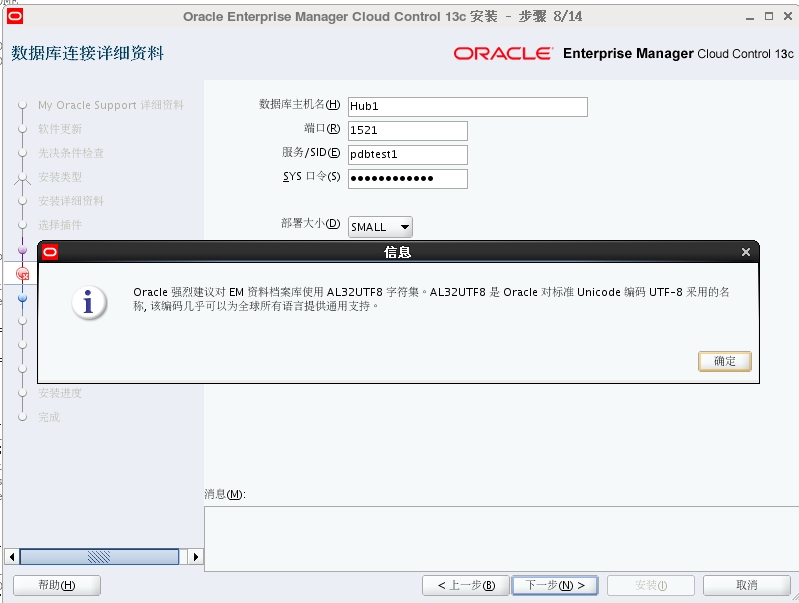Click the red error step marker in sidebar
Image resolution: width=799 pixels, height=603 pixels.
pos(22,274)
